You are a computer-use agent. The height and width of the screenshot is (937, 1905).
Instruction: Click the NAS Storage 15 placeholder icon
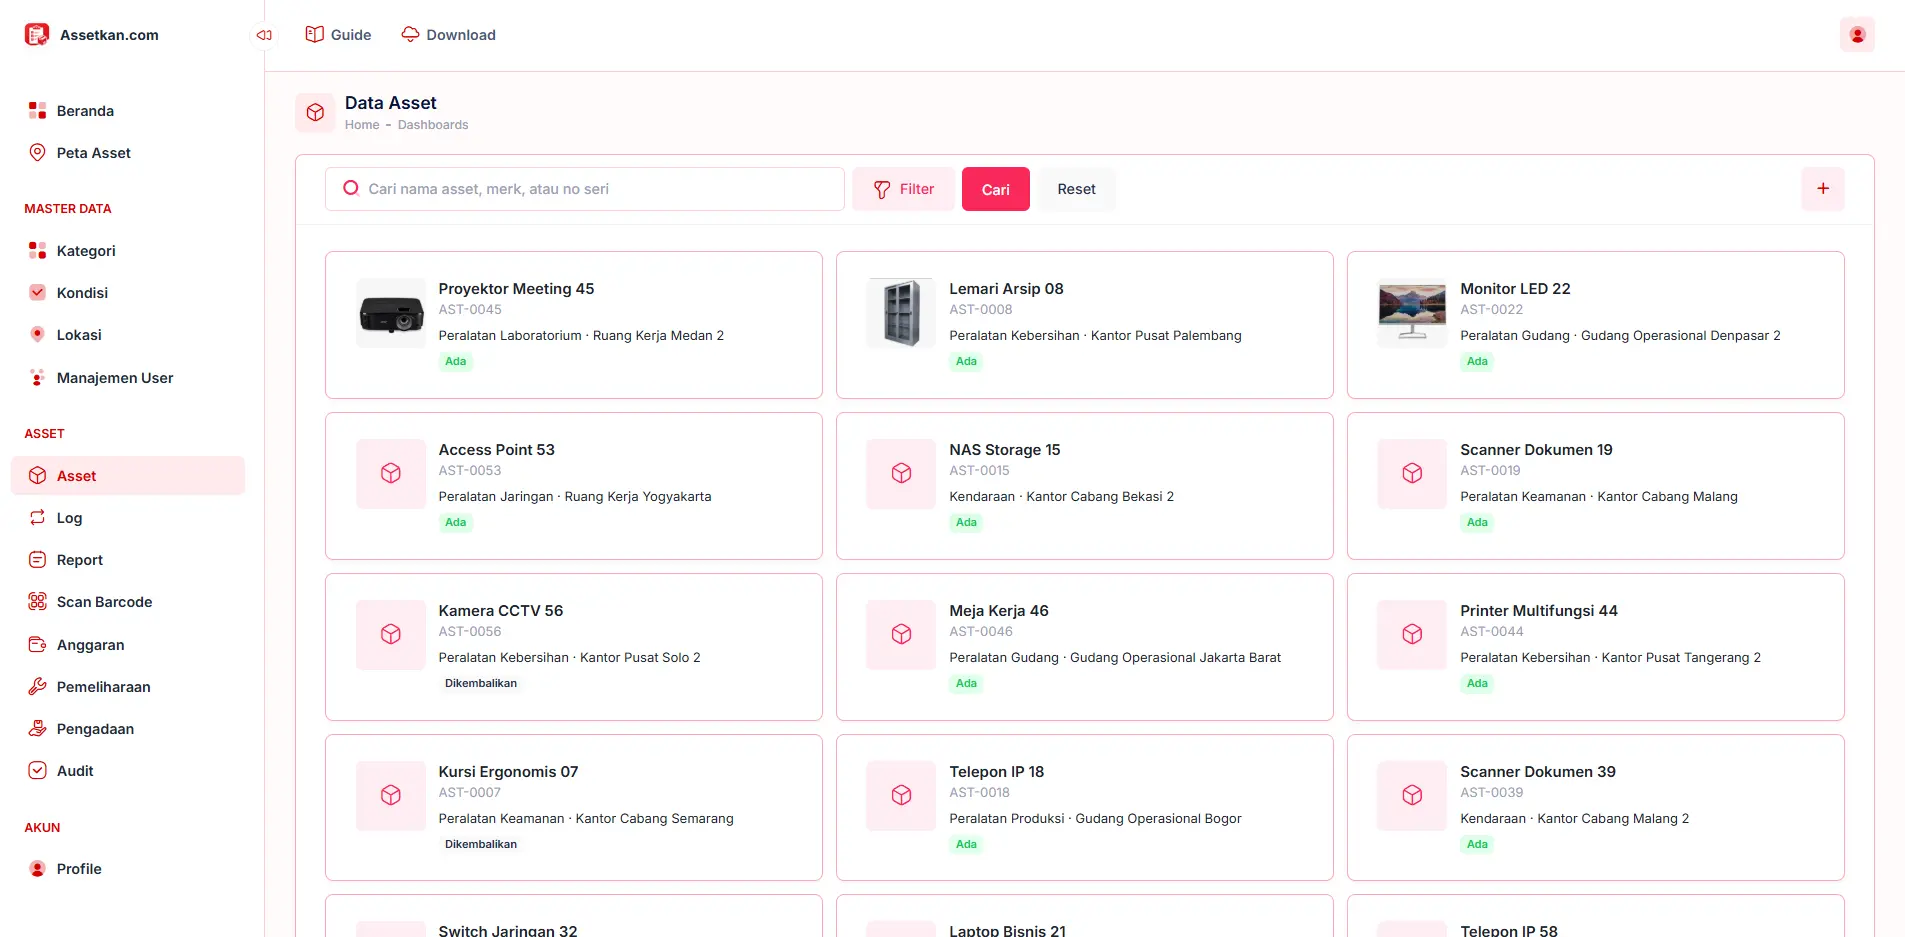pos(901,474)
